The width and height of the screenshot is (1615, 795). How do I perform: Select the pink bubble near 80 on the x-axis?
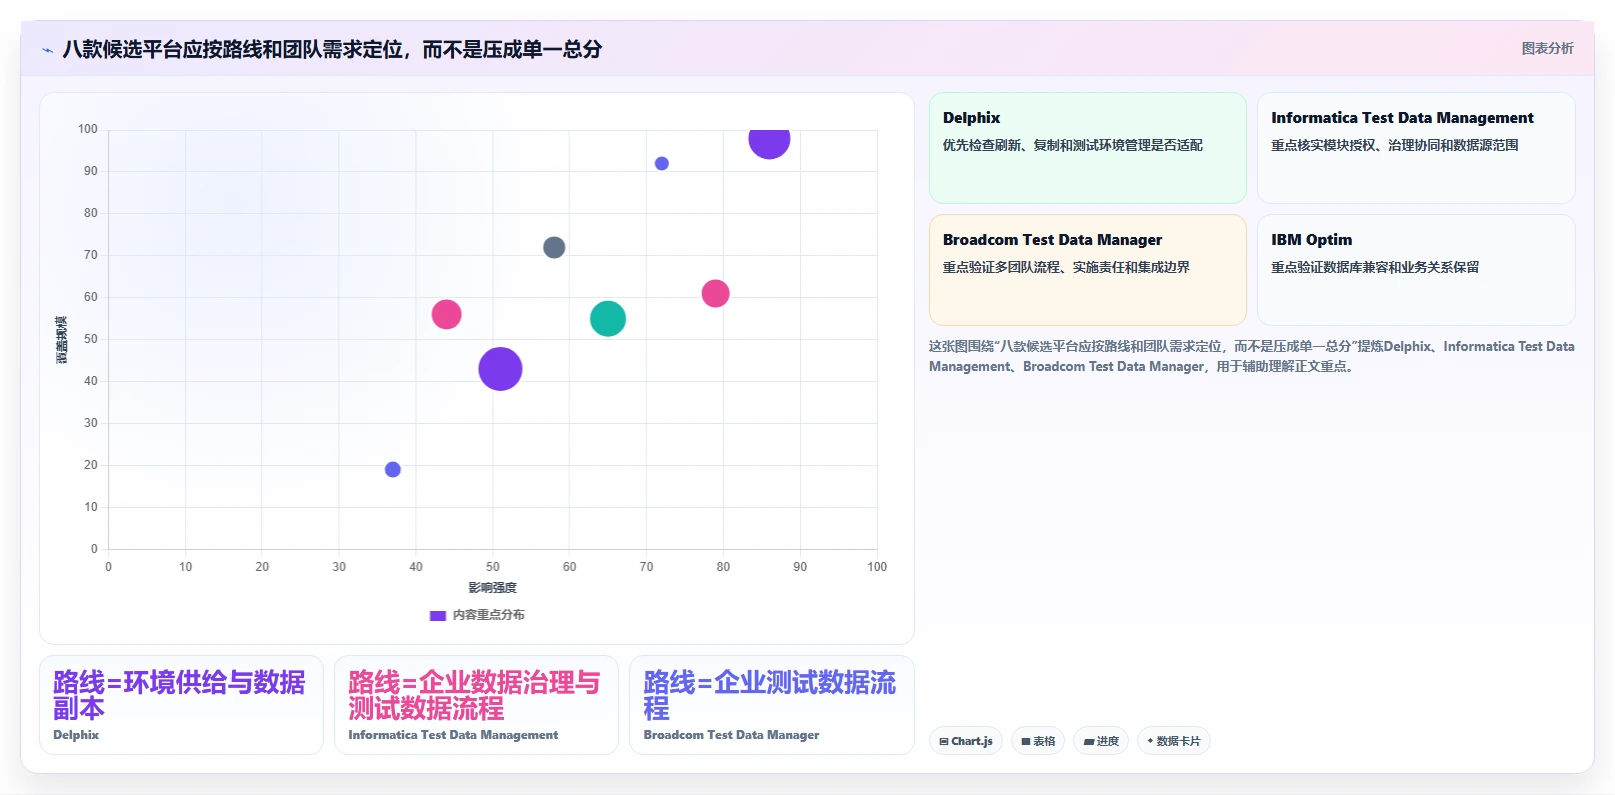[715, 293]
